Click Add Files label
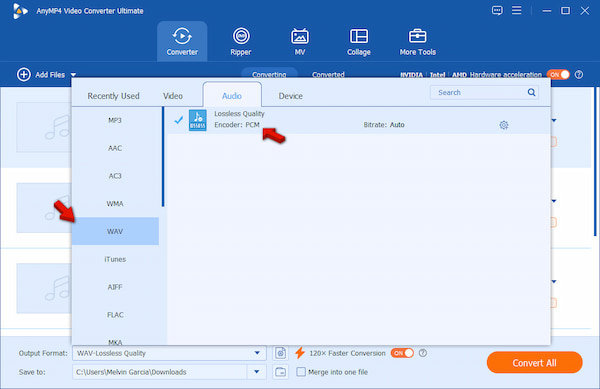Image resolution: width=600 pixels, height=389 pixels. (x=50, y=75)
